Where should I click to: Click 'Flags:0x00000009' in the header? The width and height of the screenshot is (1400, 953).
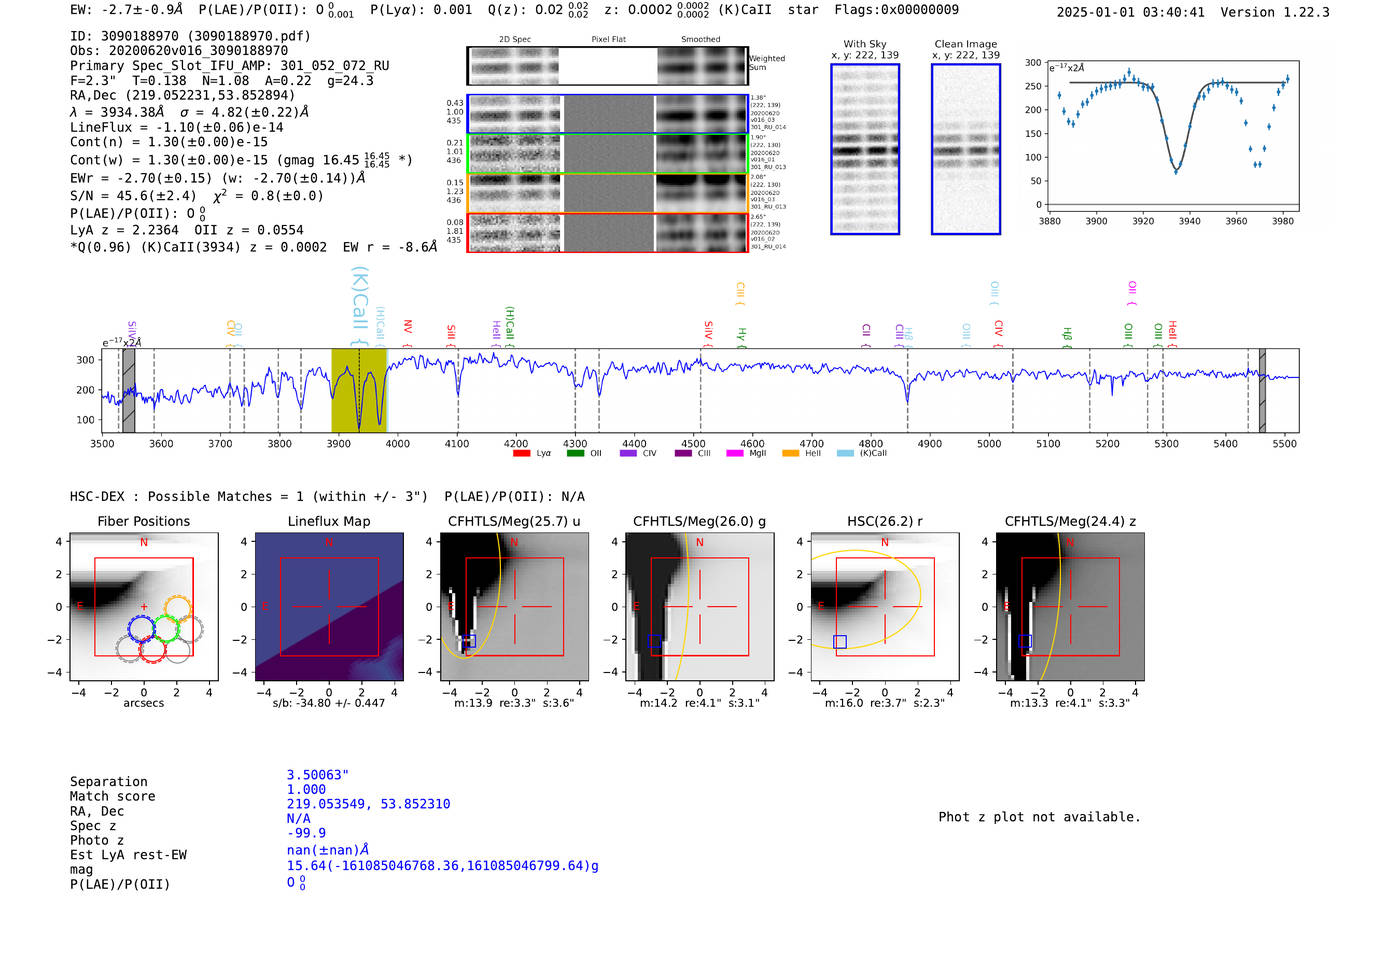point(897,10)
